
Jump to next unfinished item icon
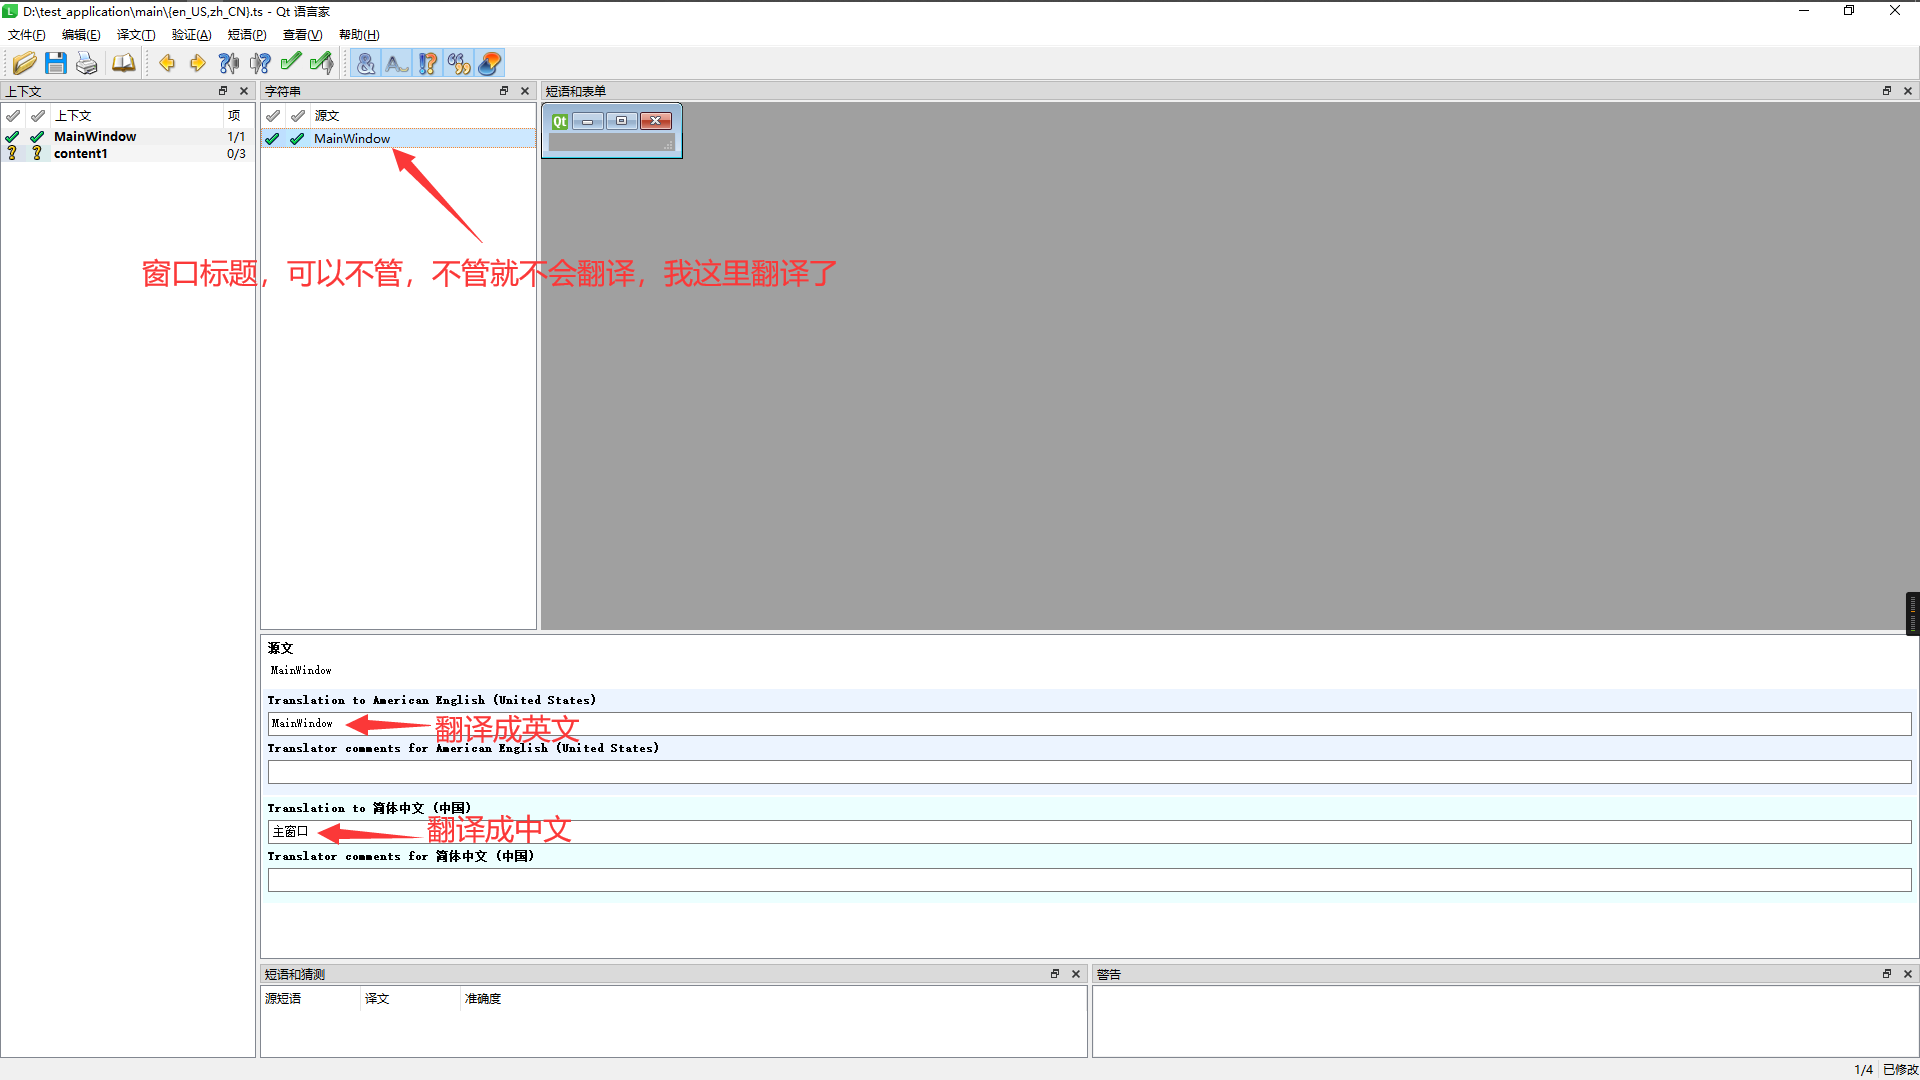pyautogui.click(x=260, y=64)
